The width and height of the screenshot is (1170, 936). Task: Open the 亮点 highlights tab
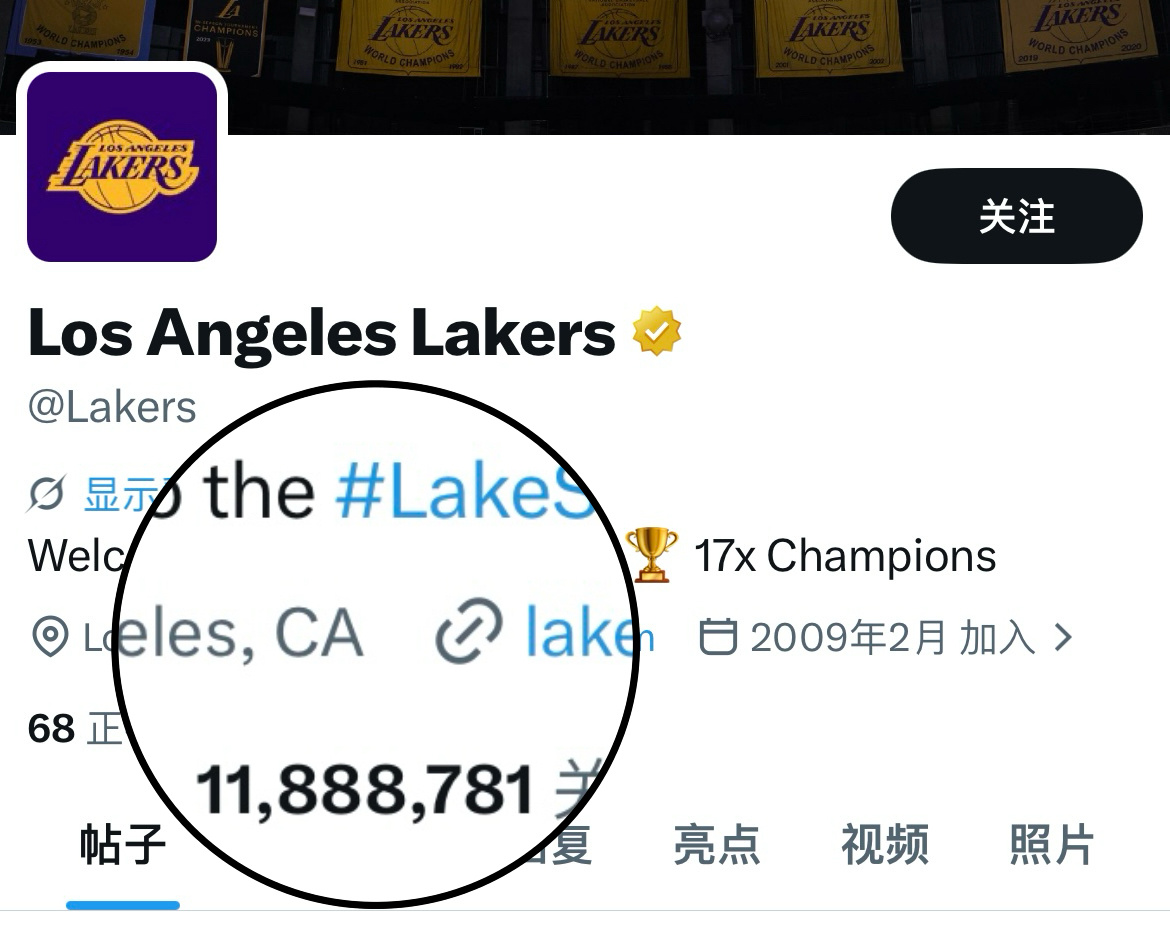pos(716,844)
